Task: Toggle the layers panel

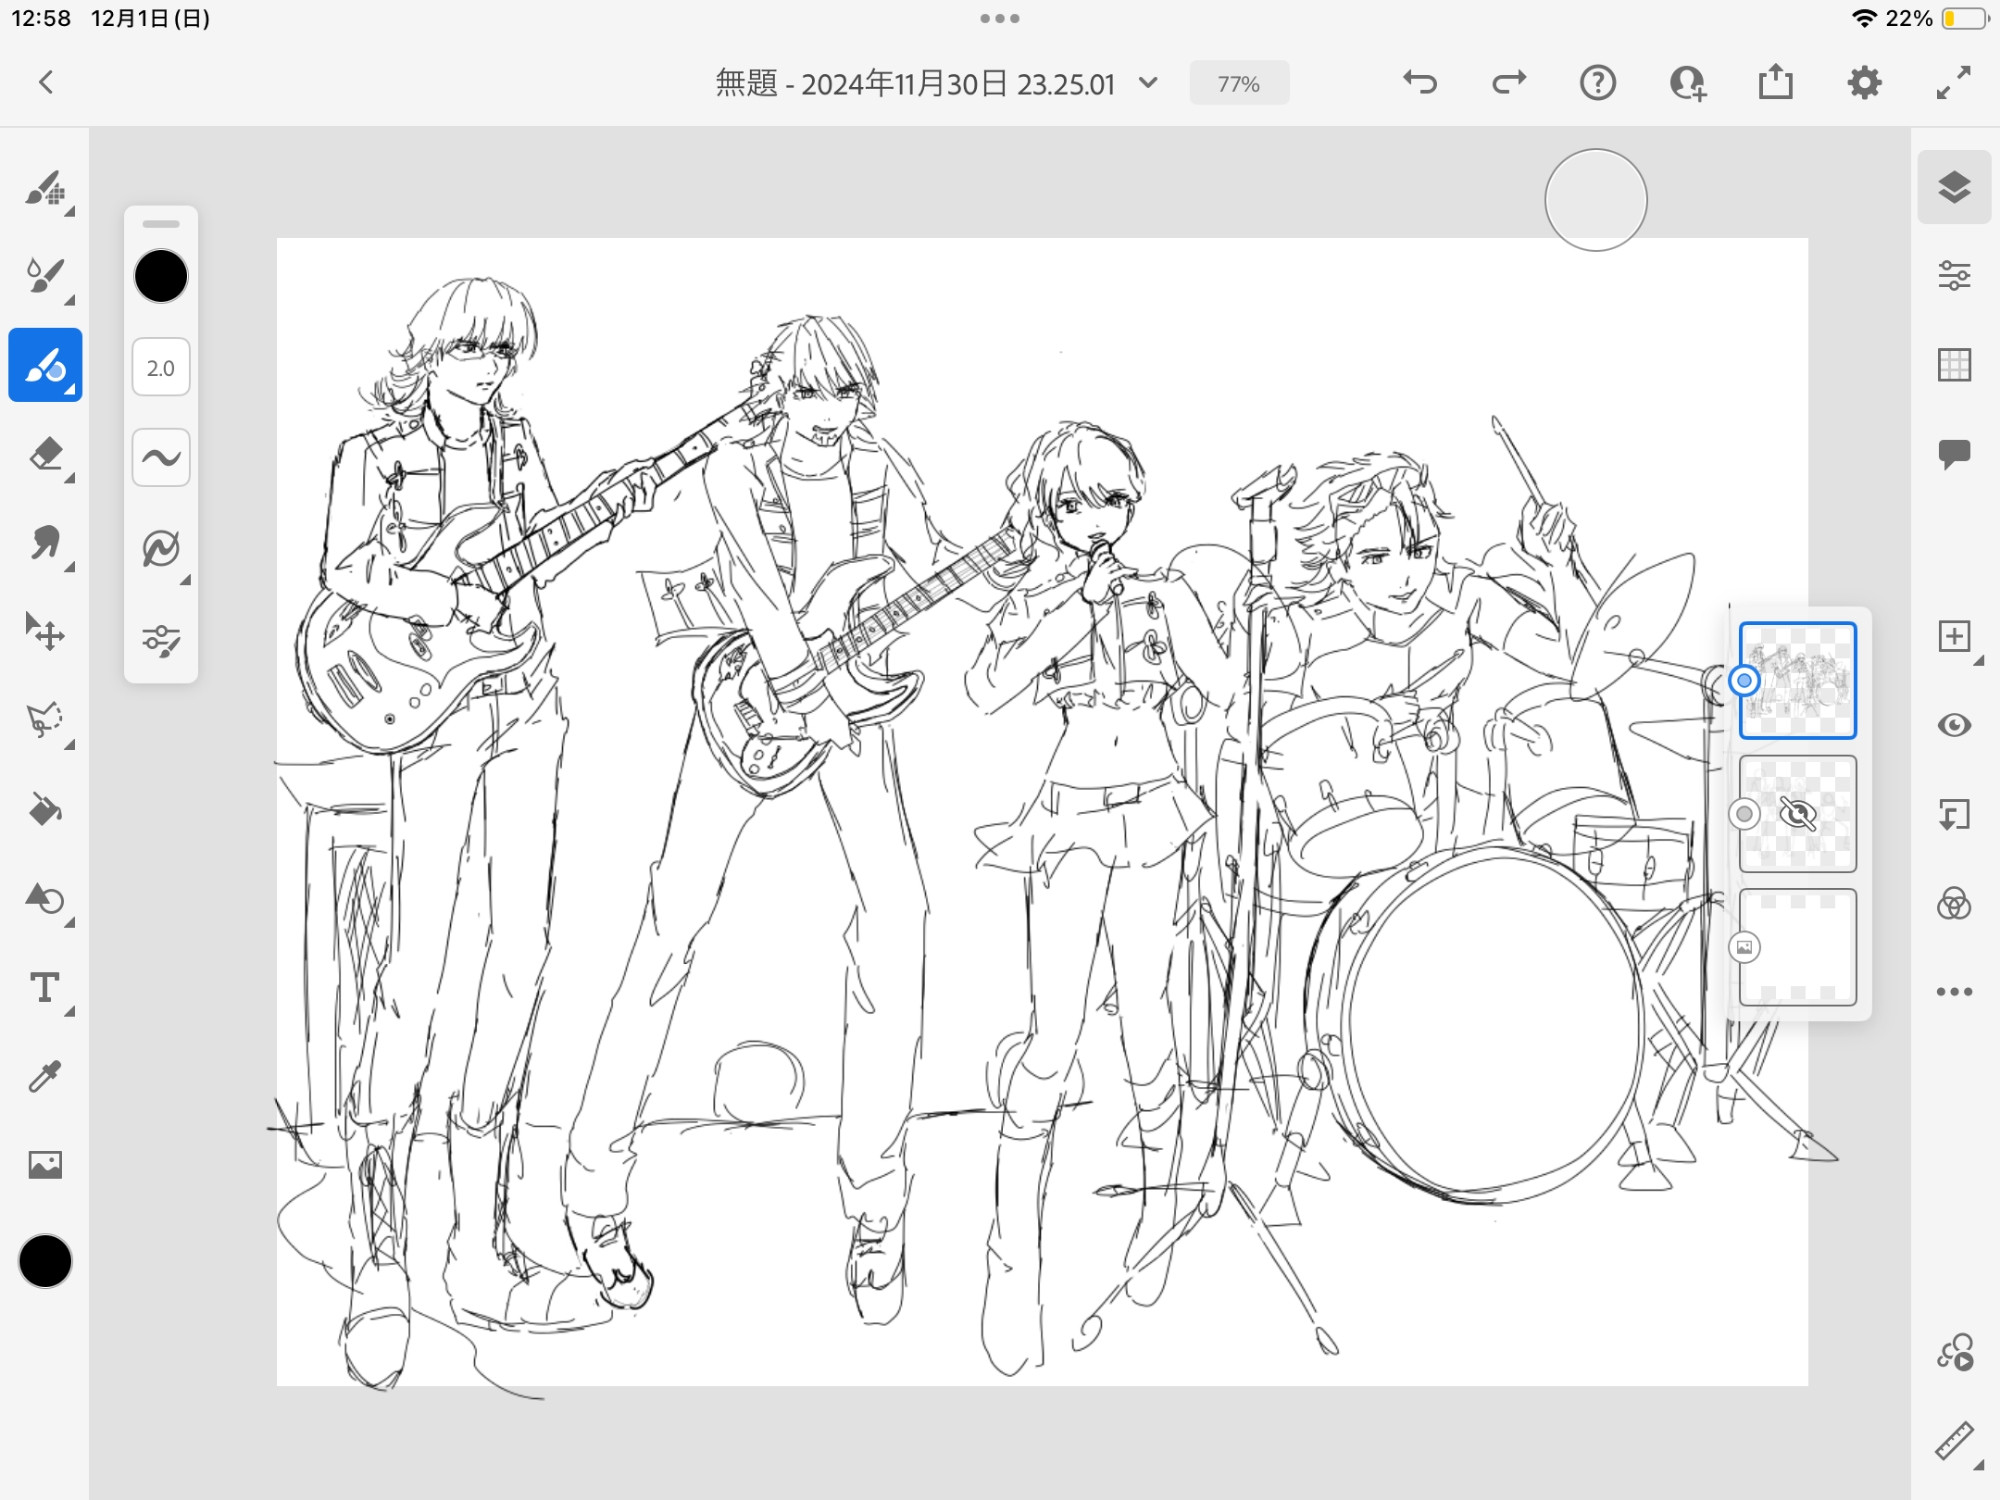Action: [1955, 187]
